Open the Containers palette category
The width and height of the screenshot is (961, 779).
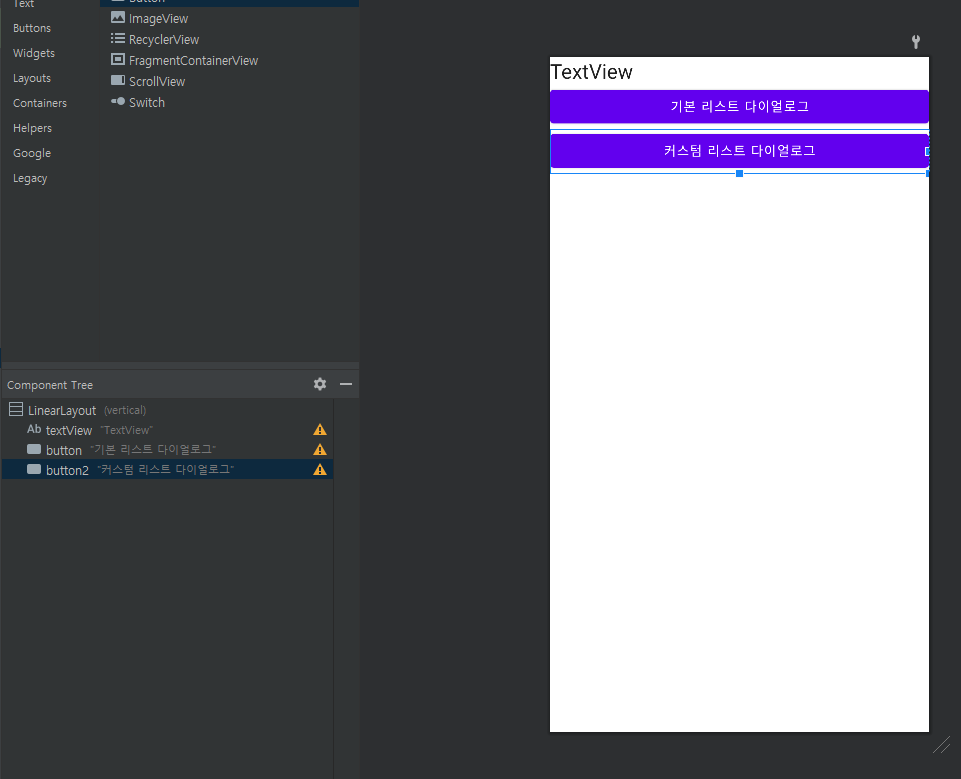pyautogui.click(x=40, y=103)
